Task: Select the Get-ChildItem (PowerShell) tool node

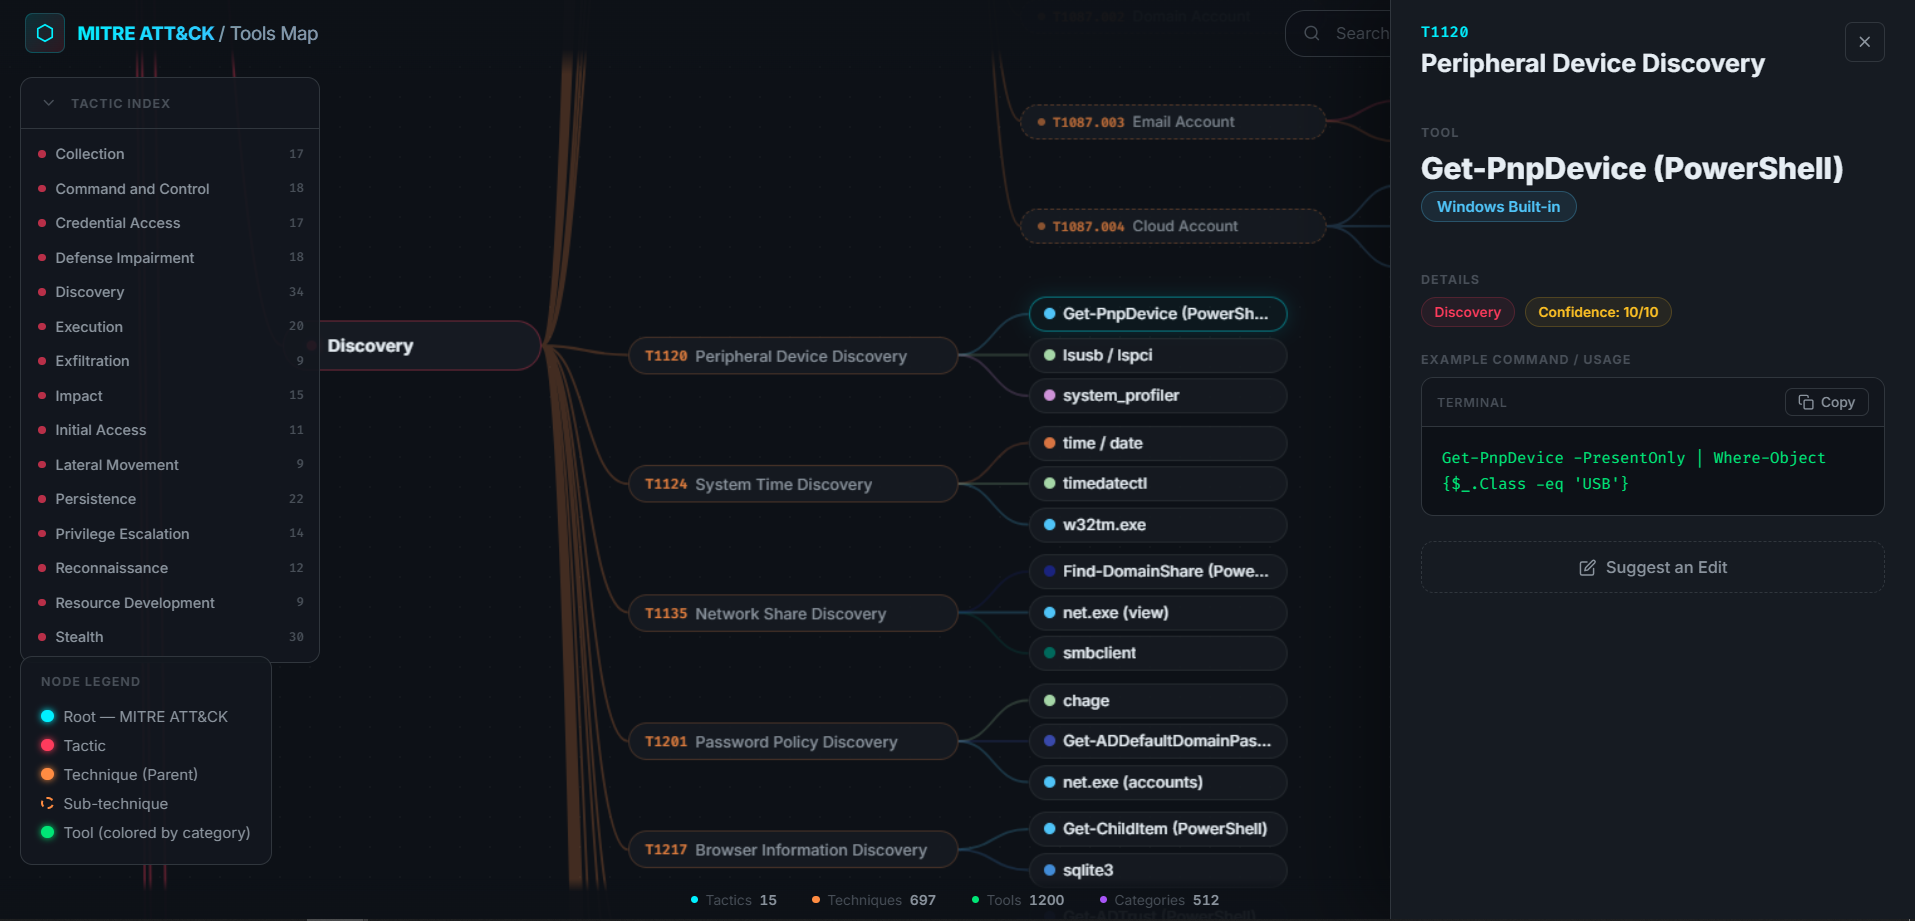Action: [x=1158, y=829]
